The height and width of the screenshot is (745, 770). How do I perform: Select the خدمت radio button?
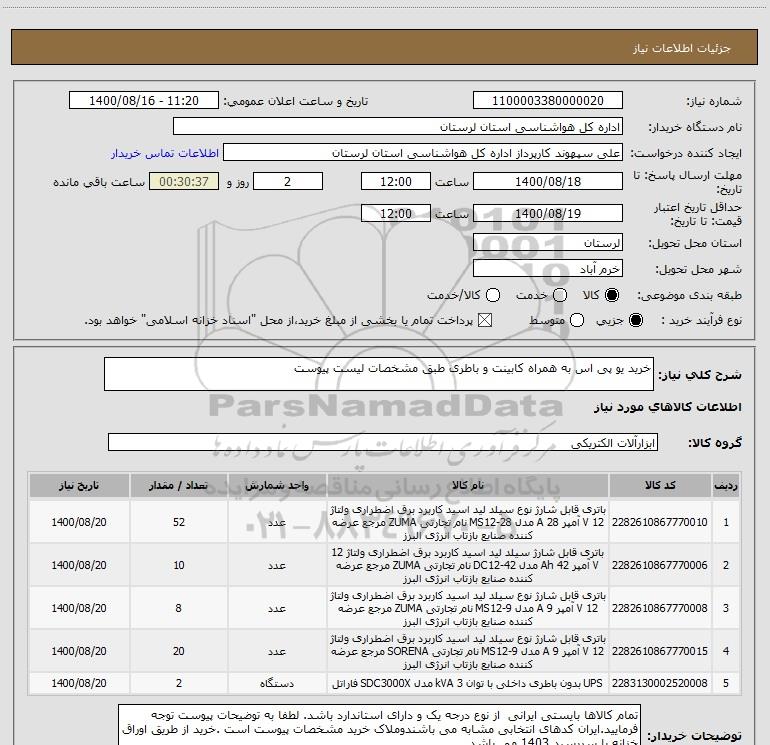click(x=560, y=295)
